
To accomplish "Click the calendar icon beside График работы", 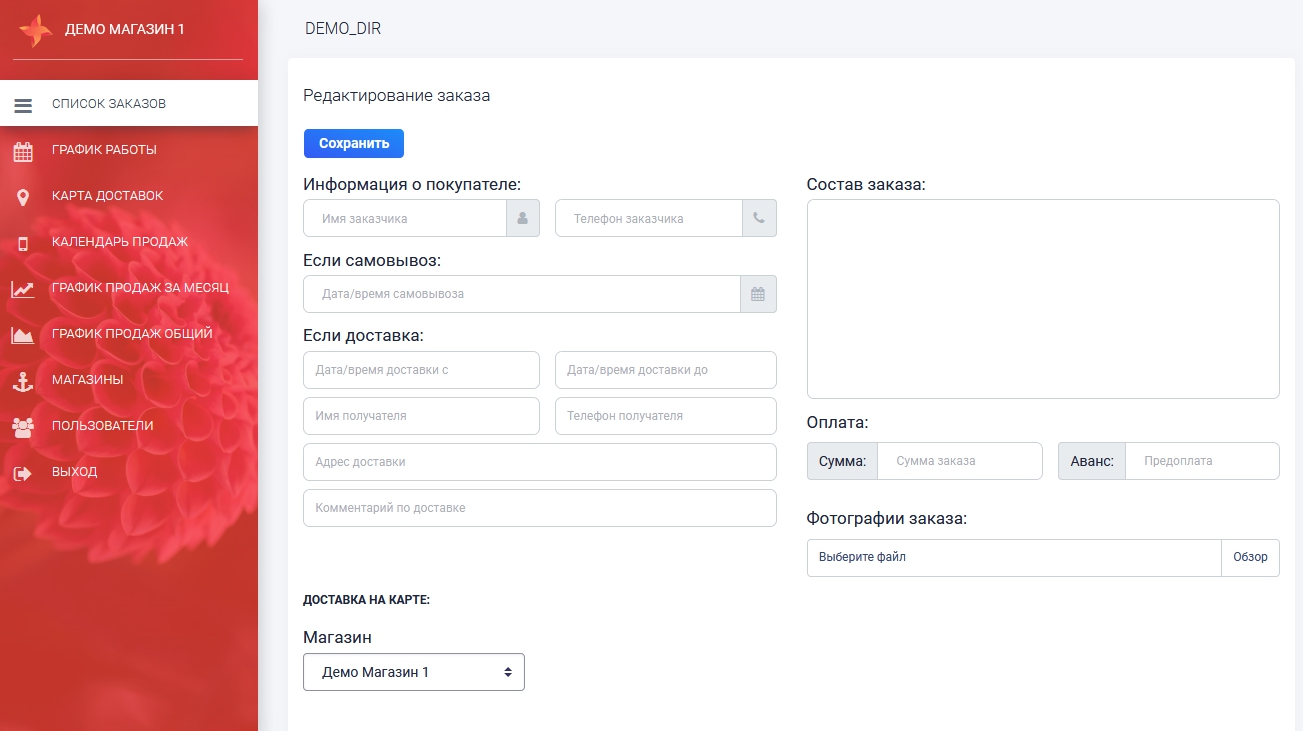I will pos(23,151).
